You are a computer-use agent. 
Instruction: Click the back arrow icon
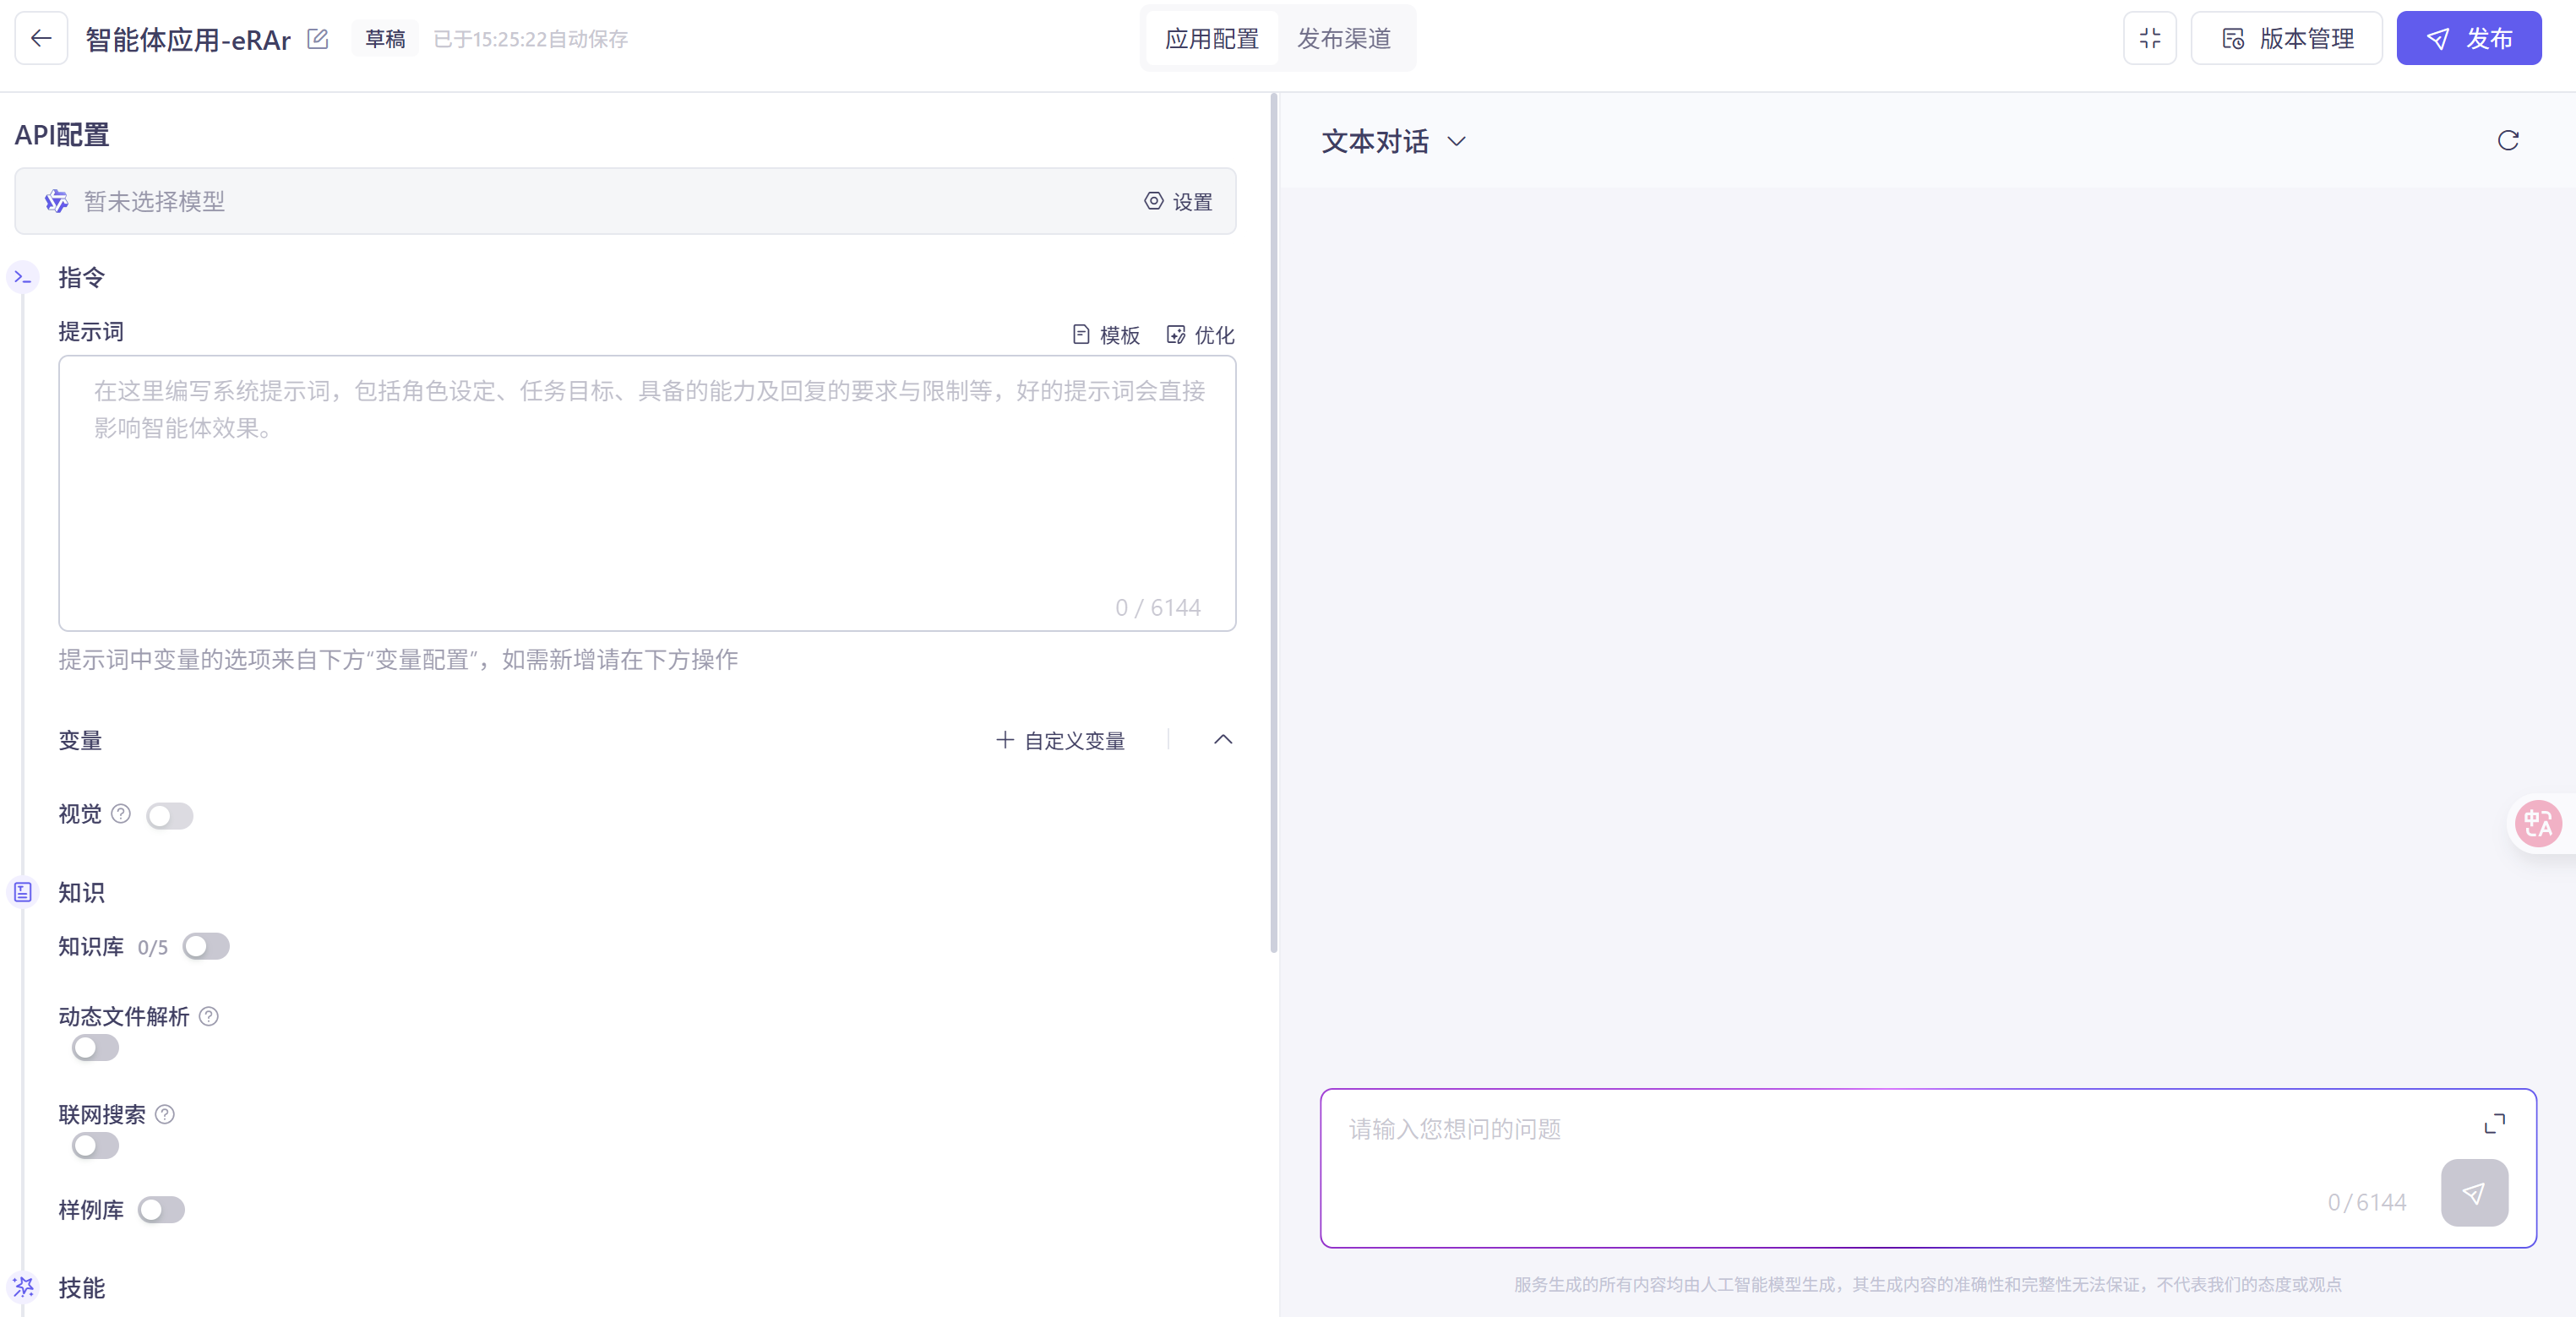pos(41,38)
